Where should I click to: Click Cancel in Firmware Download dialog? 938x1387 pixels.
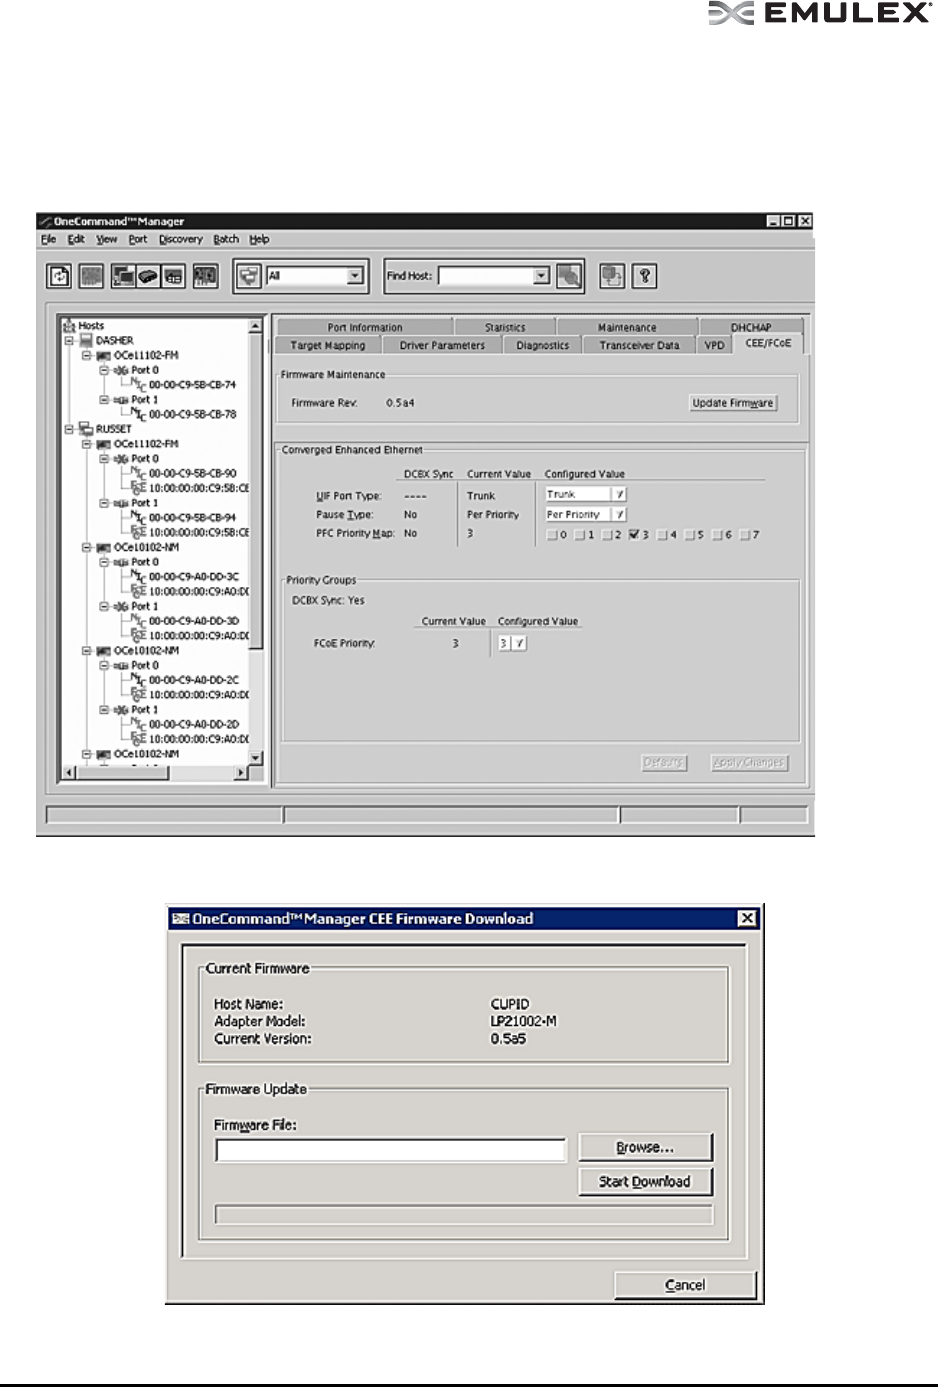click(685, 1285)
